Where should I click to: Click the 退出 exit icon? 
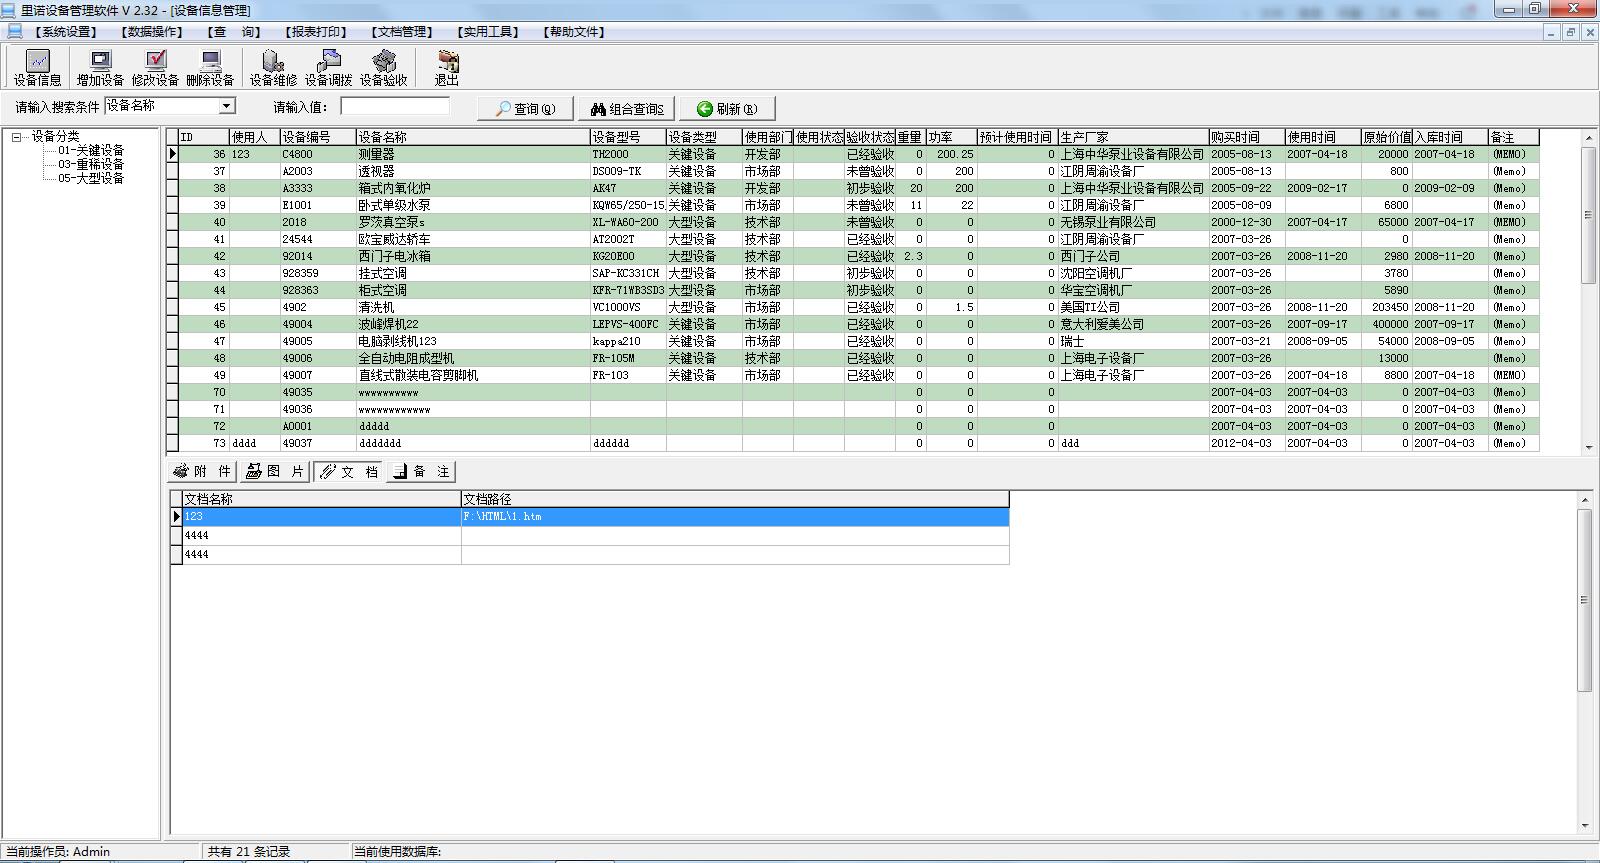coord(446,68)
